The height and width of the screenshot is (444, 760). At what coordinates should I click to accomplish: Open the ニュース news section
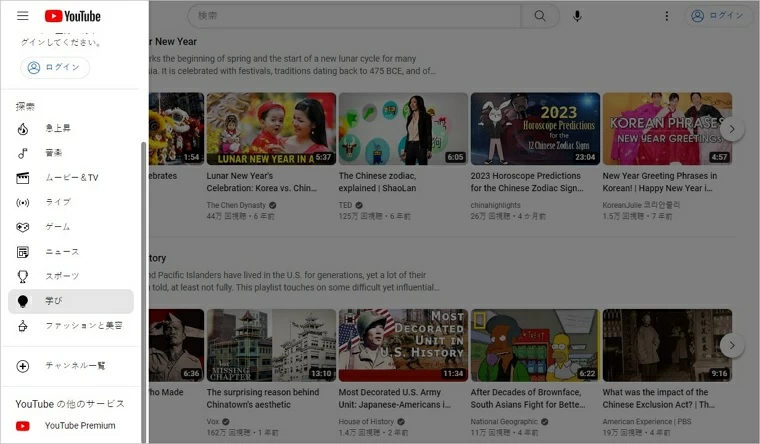tap(71, 252)
